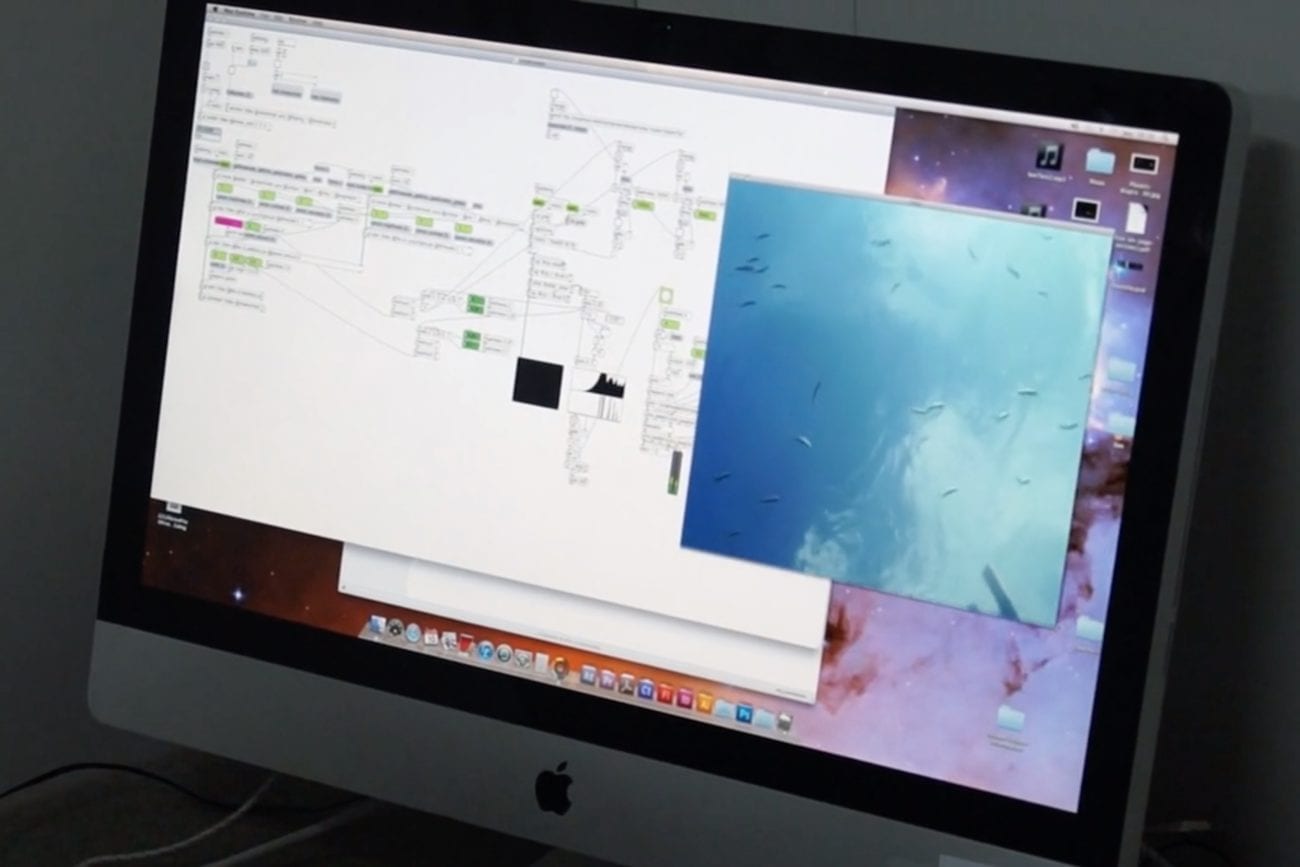
Task: Open the Trash in the dock
Action: pyautogui.click(x=785, y=722)
